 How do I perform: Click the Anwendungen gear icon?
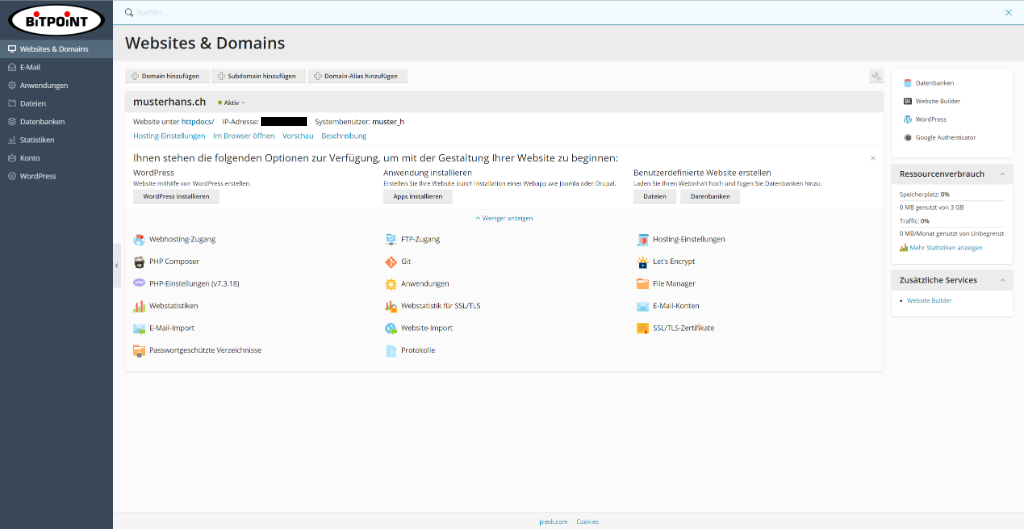pos(391,284)
